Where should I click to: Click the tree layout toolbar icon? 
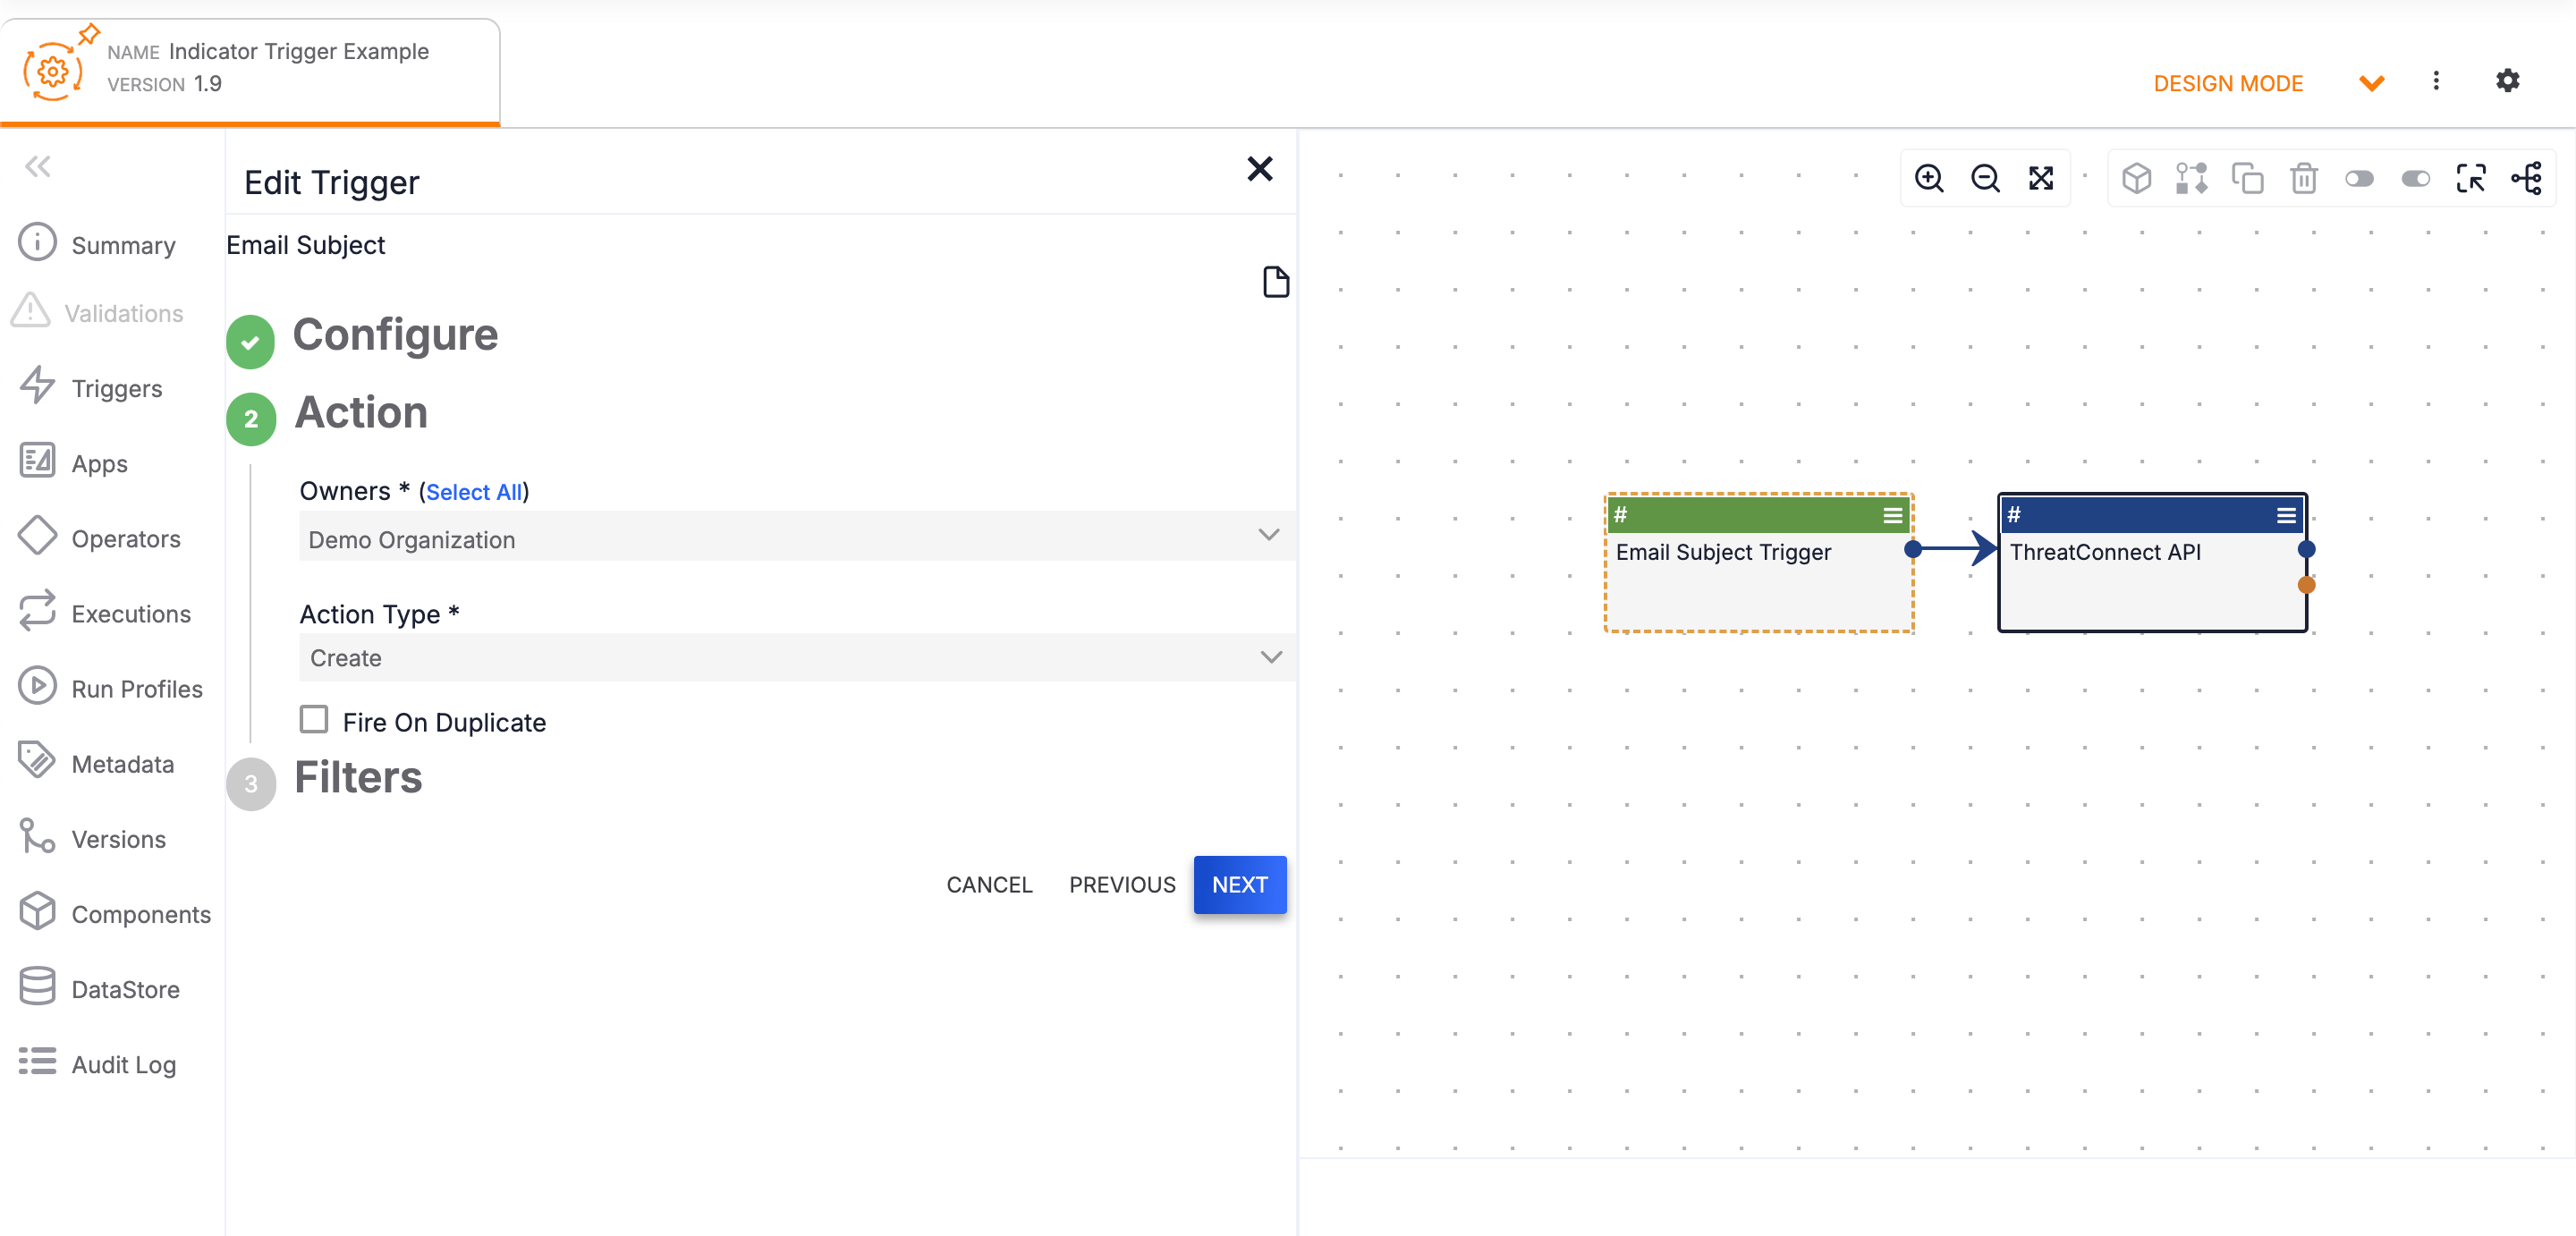point(2527,179)
